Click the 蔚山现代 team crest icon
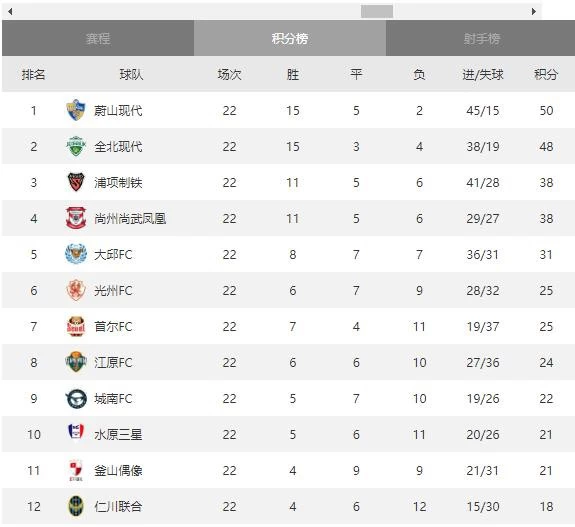Viewport: 575px width, 527px height. coord(76,110)
